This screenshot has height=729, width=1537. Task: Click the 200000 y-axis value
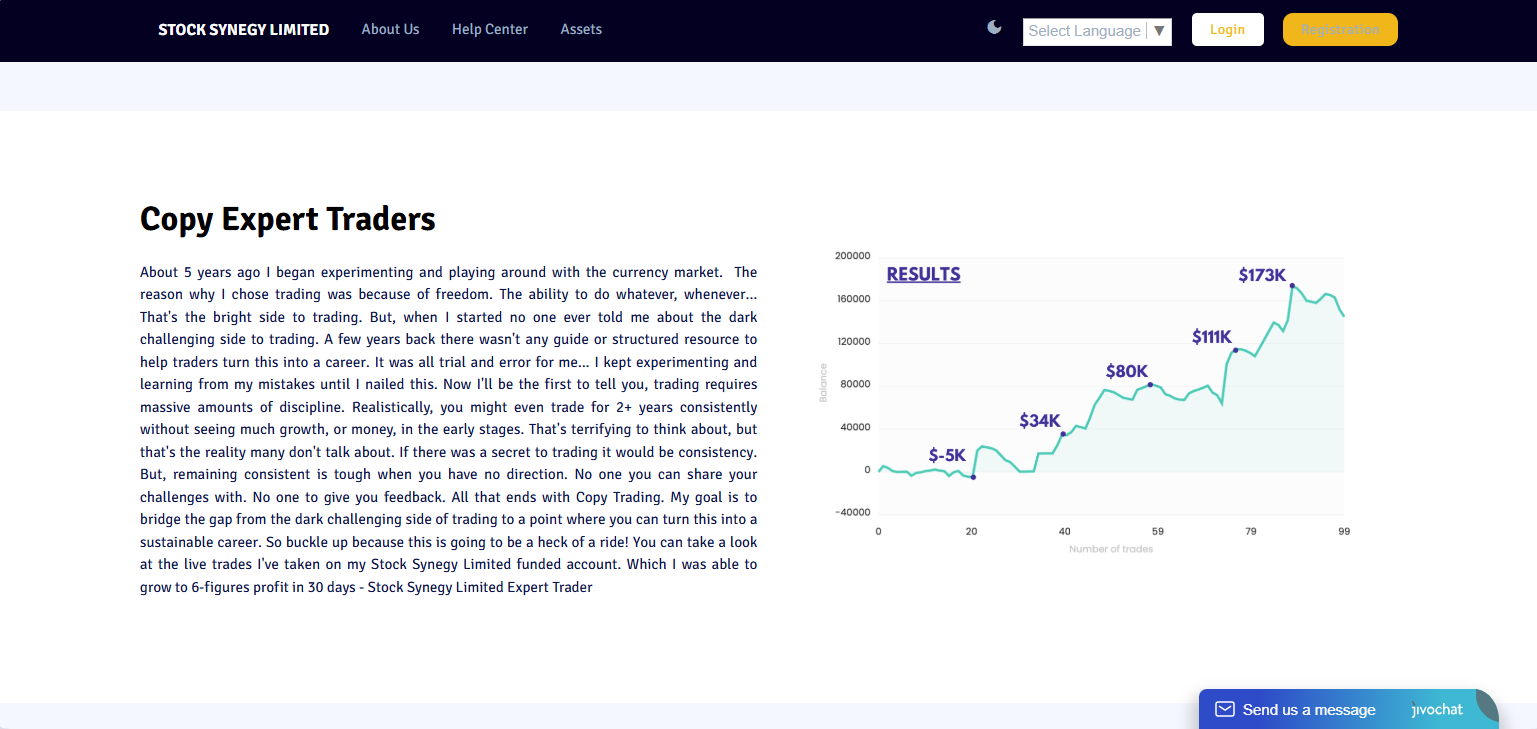point(852,256)
